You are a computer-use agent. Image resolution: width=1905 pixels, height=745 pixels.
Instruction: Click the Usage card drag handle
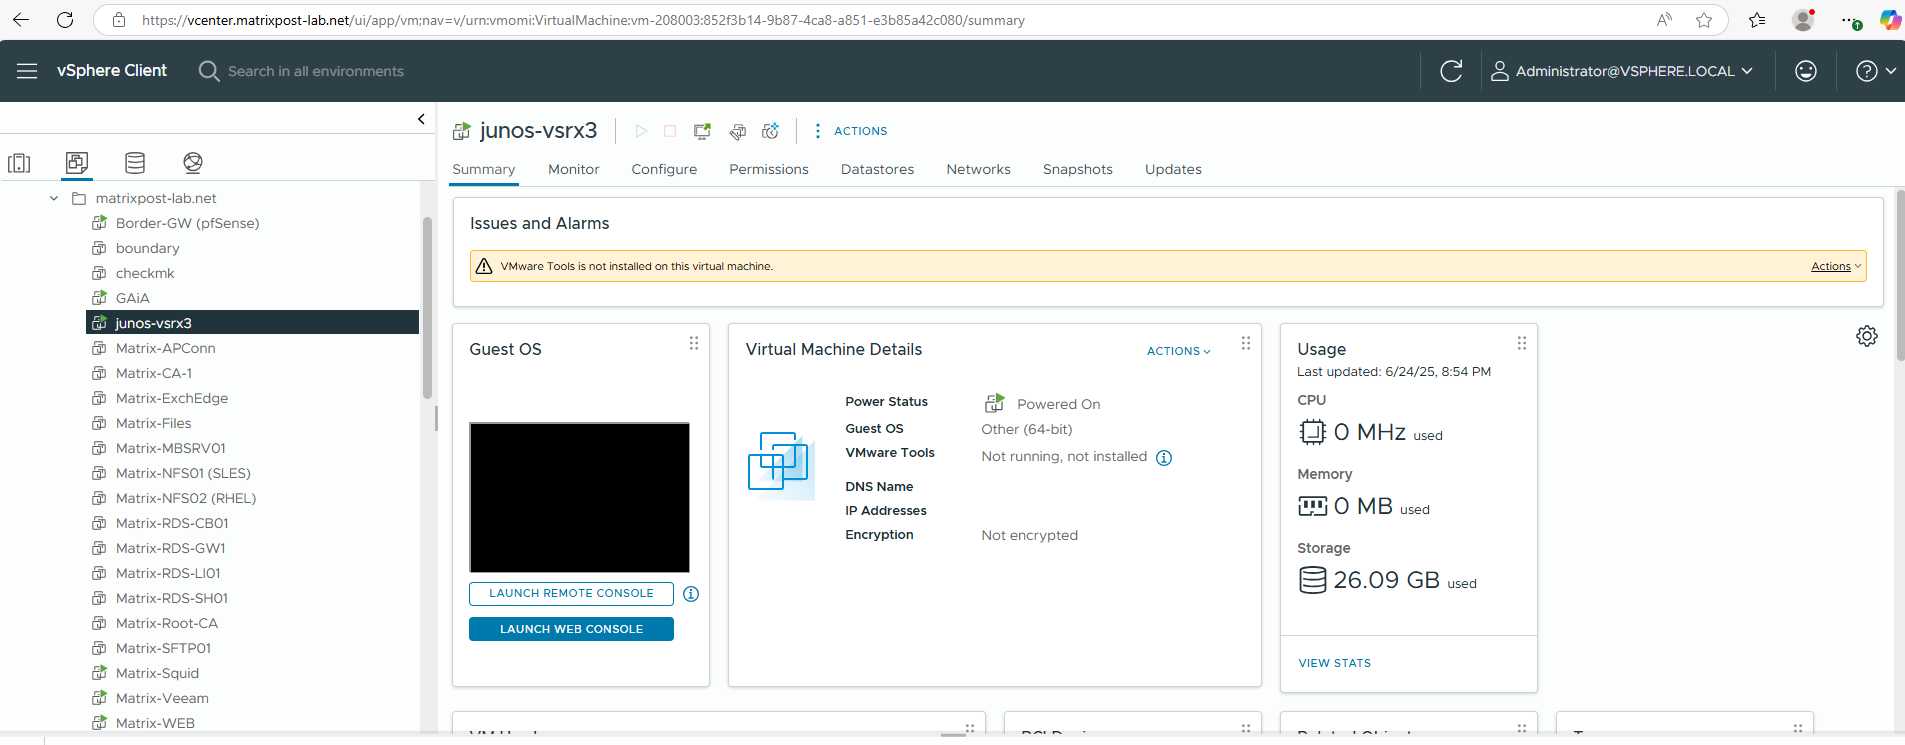[1522, 343]
